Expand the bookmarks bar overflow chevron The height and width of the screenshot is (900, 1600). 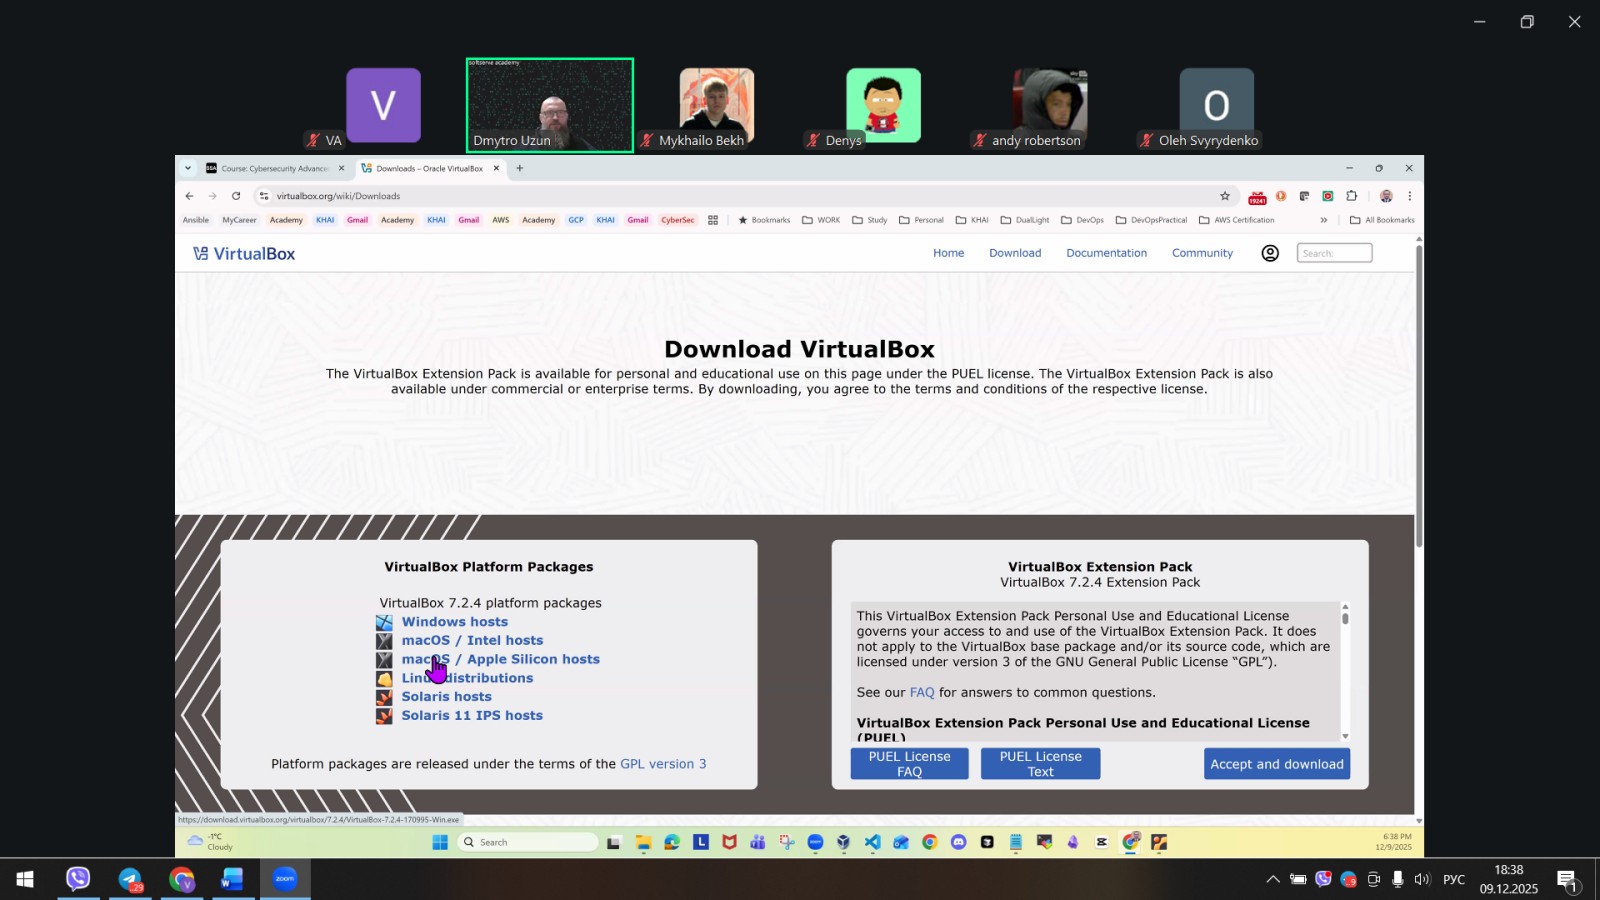(x=1324, y=220)
